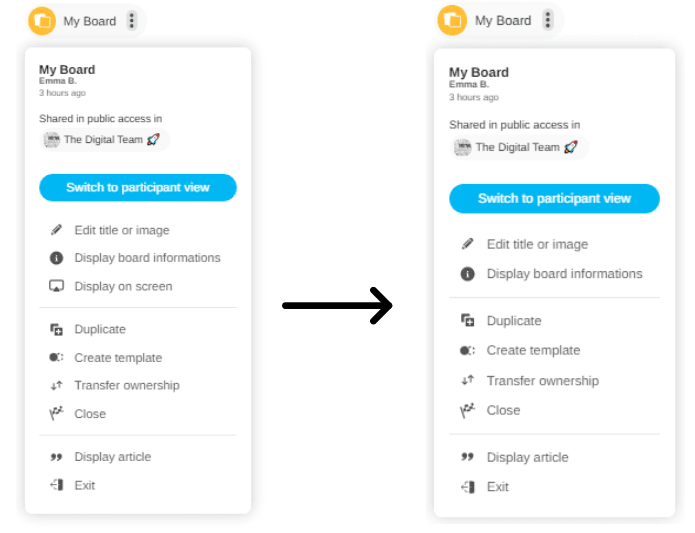The width and height of the screenshot is (695, 533).
Task: Click the Close flag icon in the left menu
Action: [x=56, y=414]
